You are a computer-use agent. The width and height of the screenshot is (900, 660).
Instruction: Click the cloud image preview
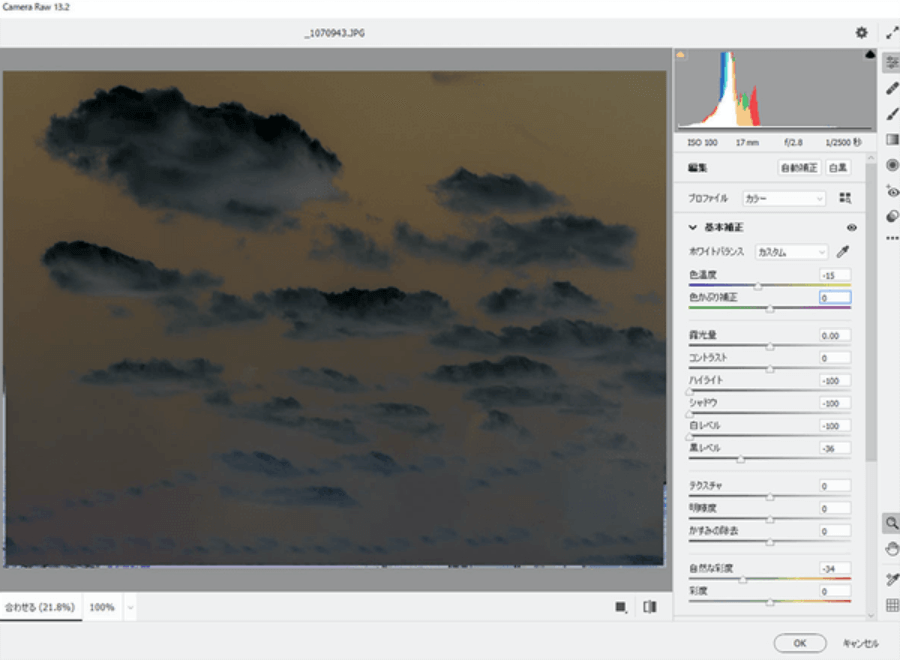[x=334, y=319]
